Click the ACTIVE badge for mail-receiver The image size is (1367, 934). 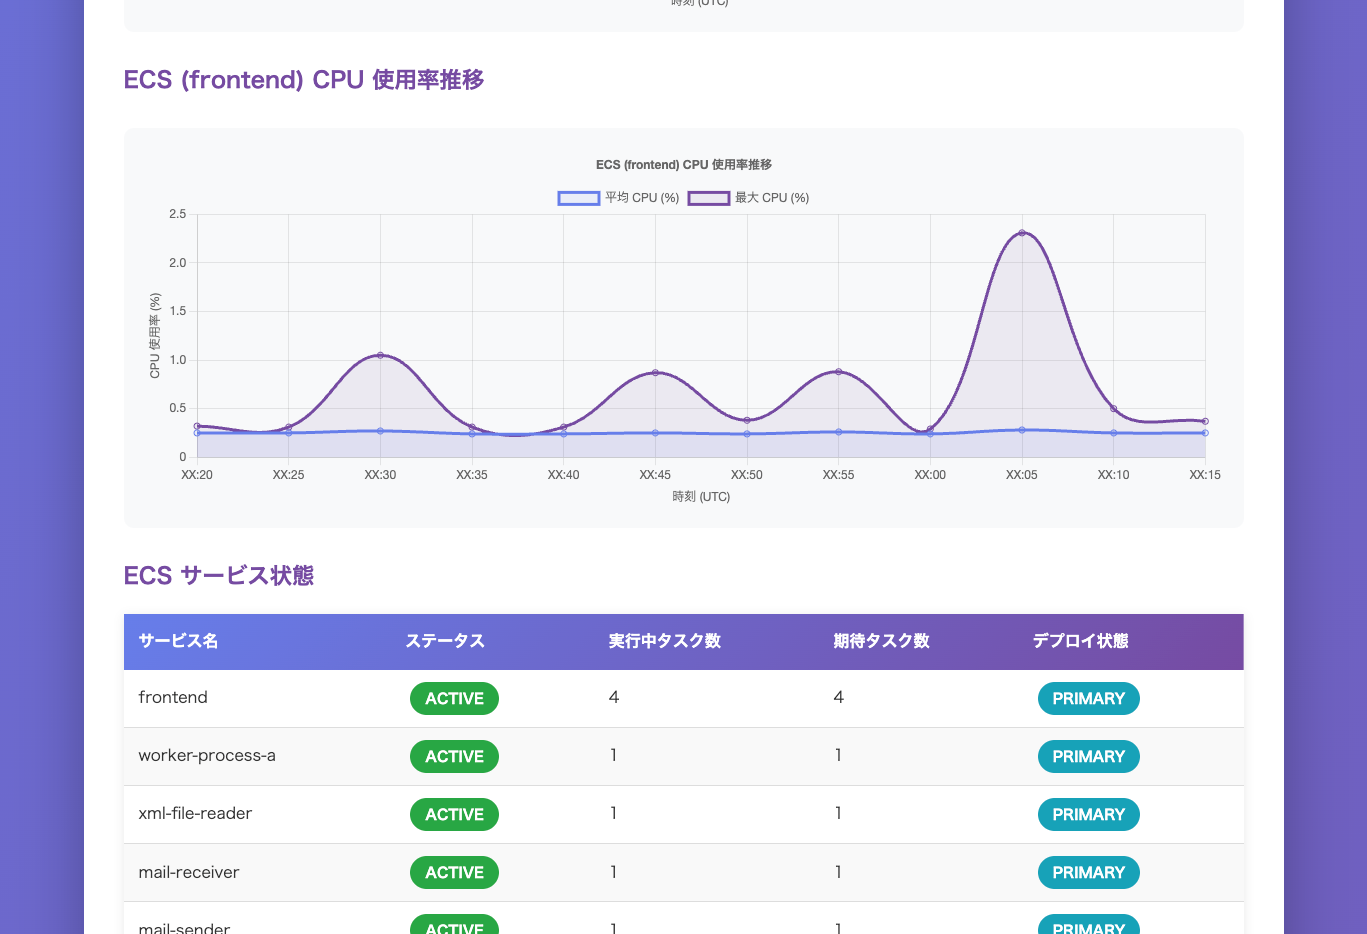tap(454, 872)
